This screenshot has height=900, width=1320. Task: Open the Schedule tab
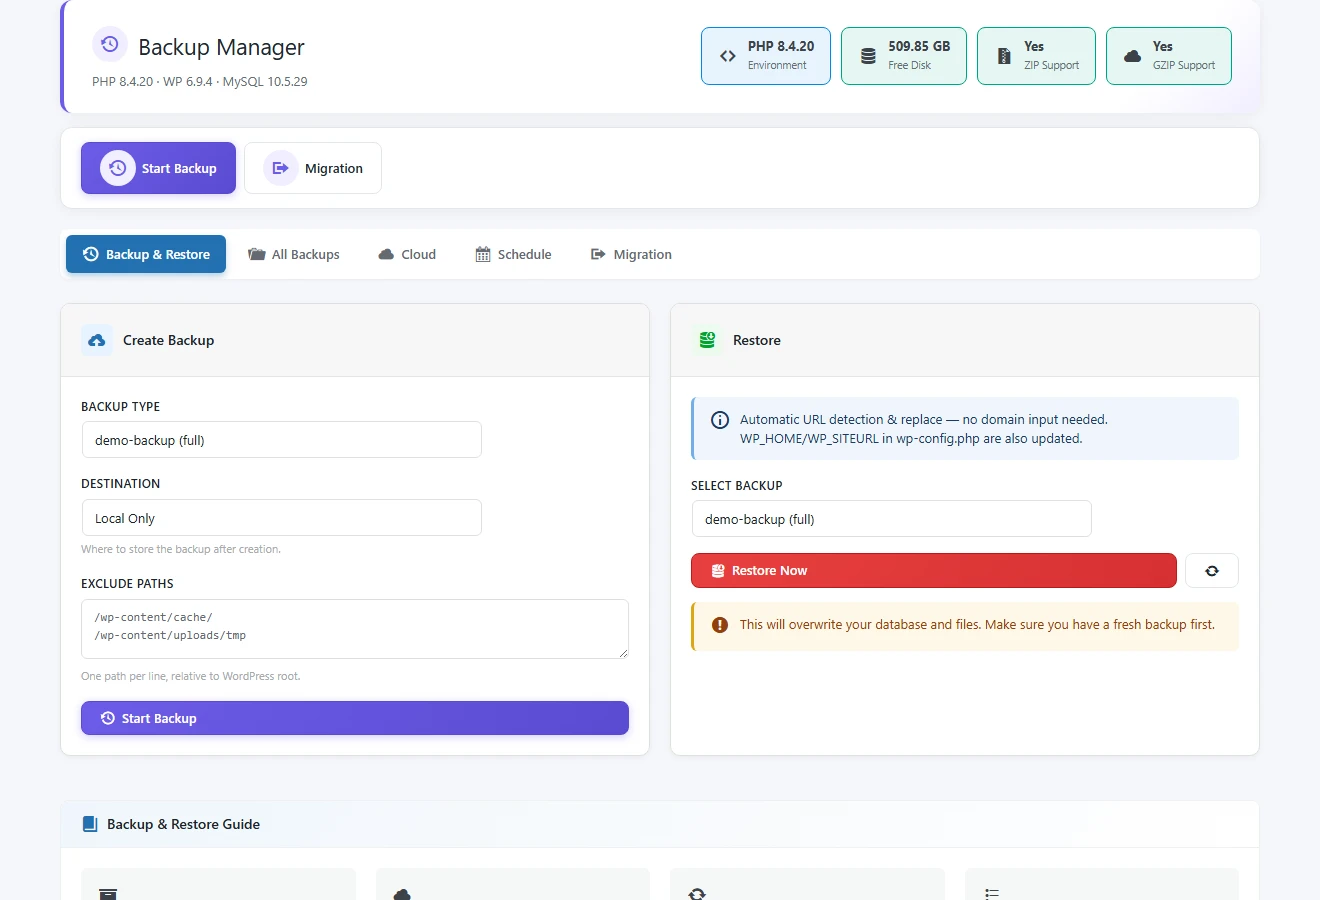coord(513,254)
